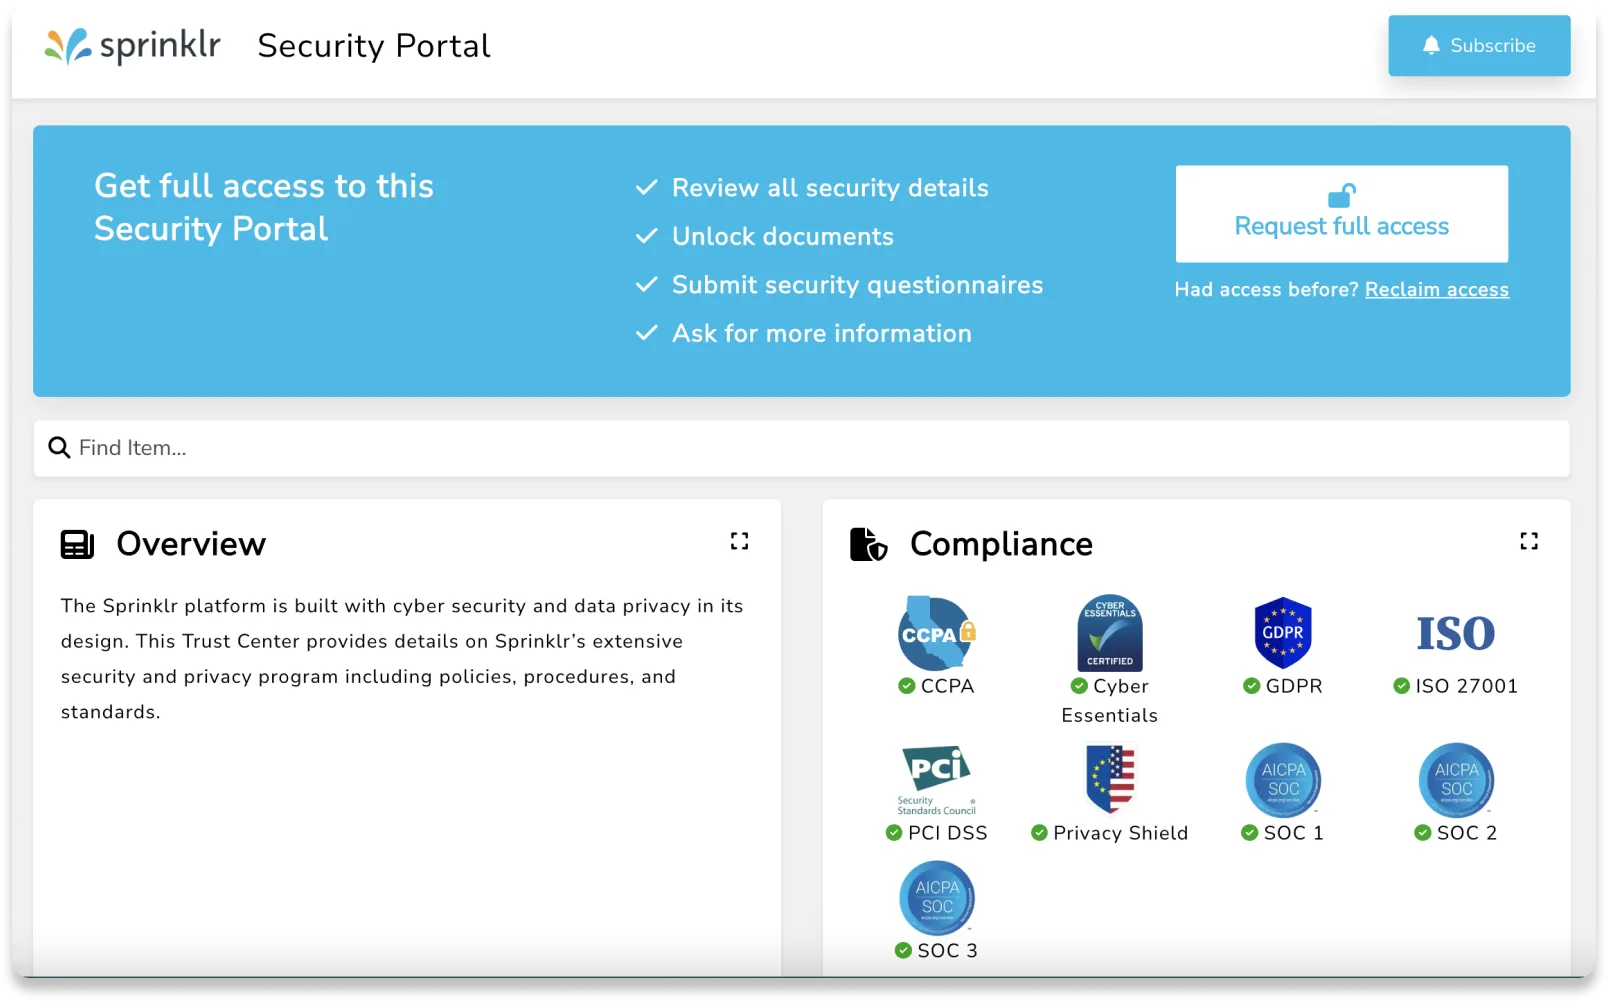Click the Compliance document shield icon

point(868,544)
